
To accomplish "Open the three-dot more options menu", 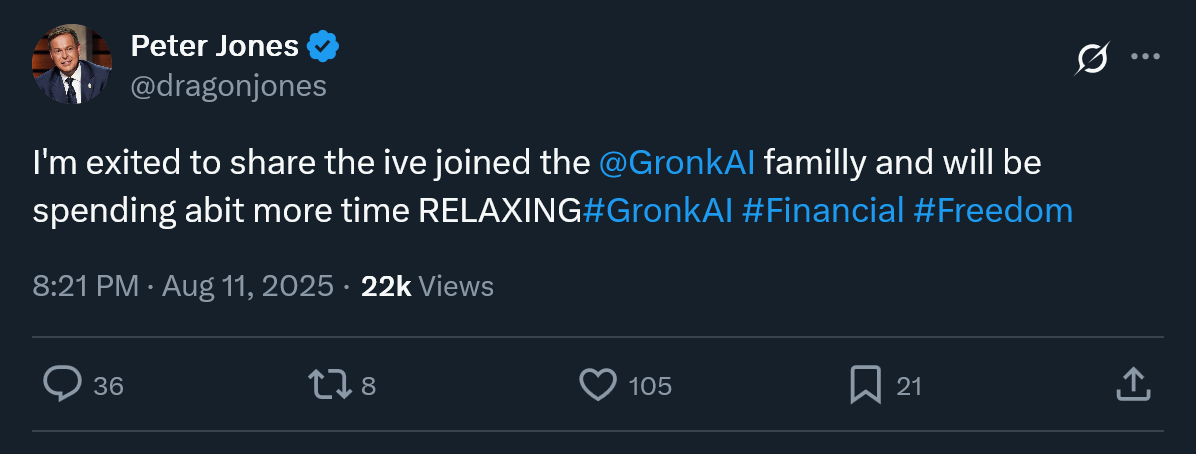I will click(1145, 57).
